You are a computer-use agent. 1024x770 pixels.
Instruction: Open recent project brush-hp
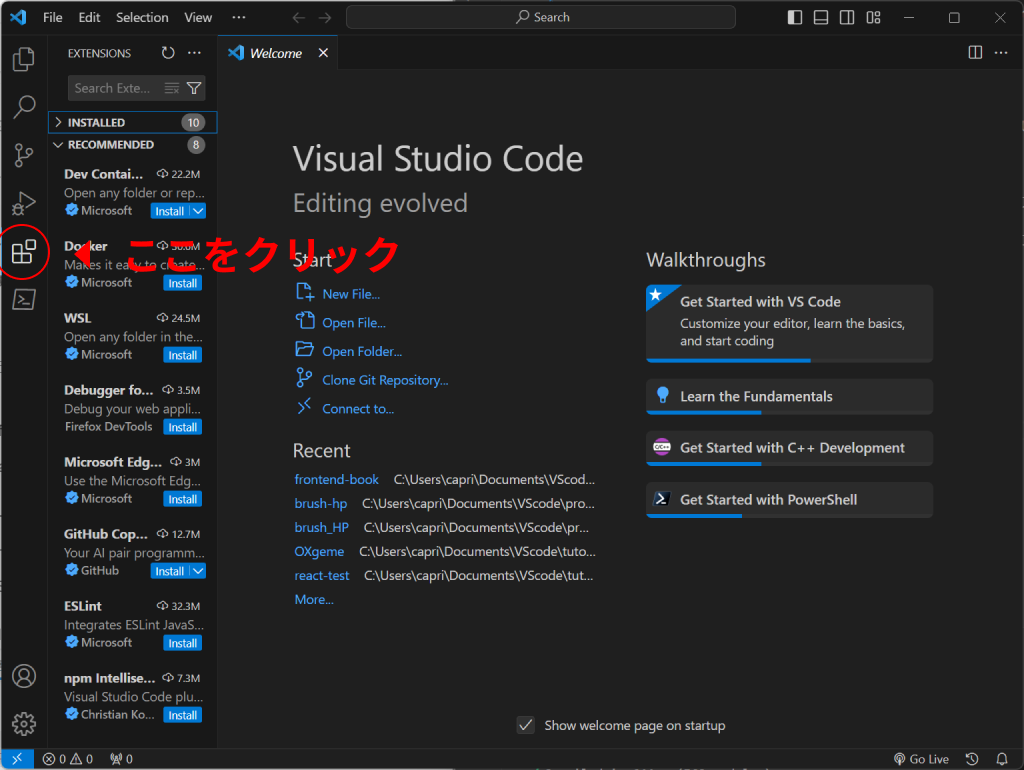coord(321,504)
